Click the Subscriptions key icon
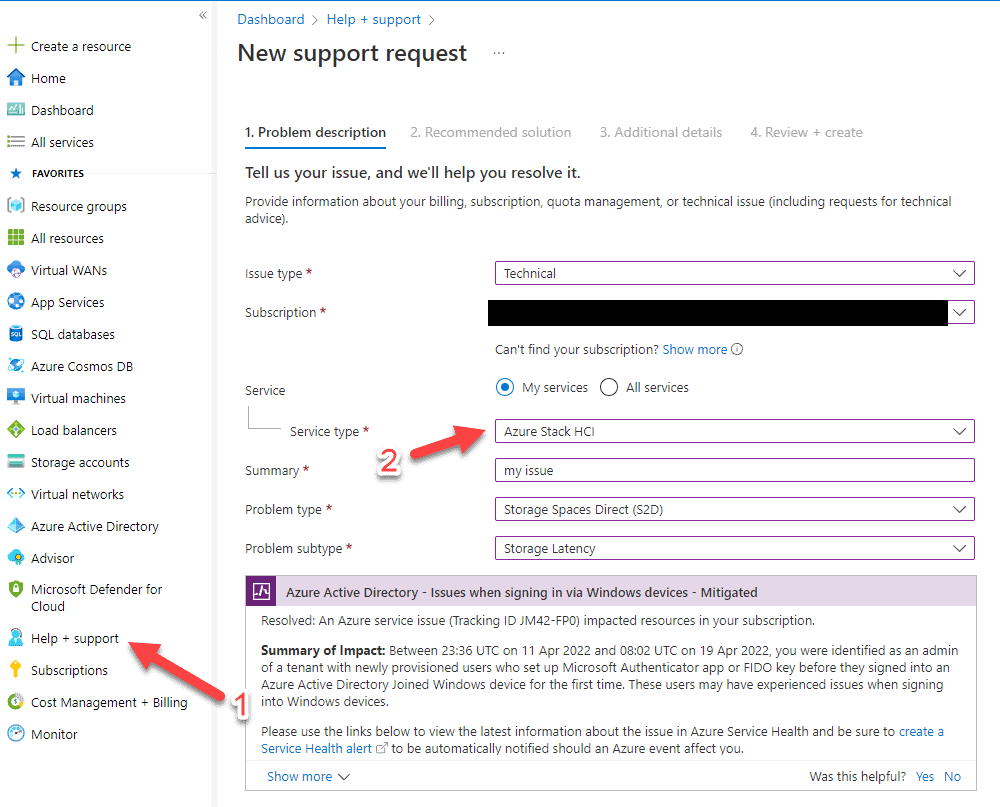 pos(15,669)
